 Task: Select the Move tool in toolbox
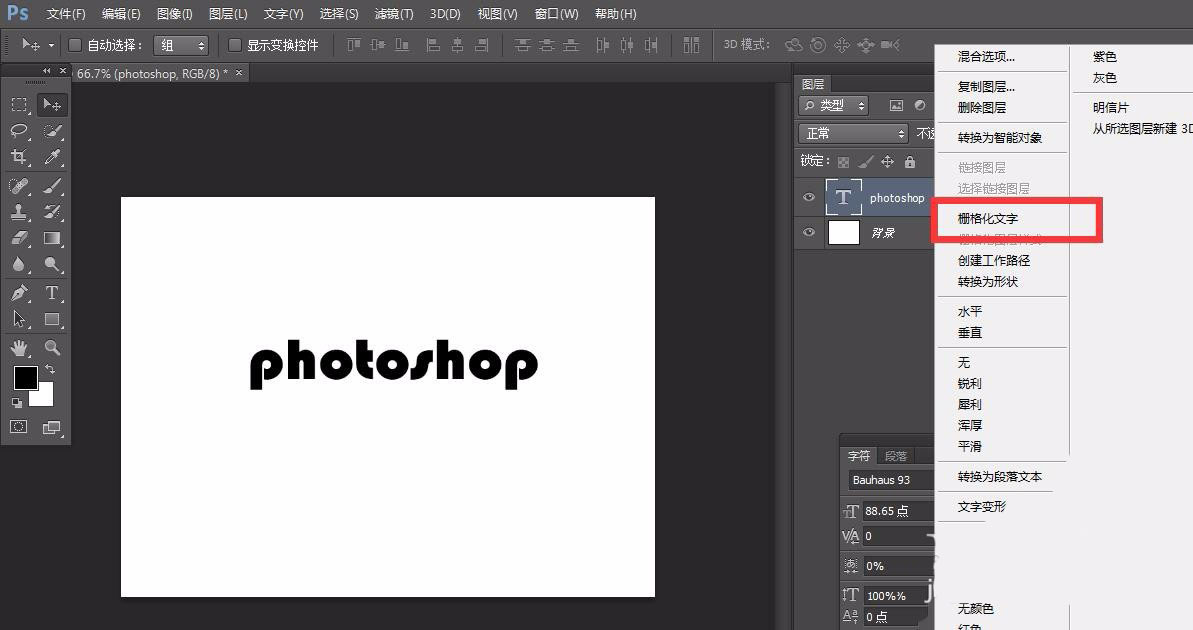52,105
